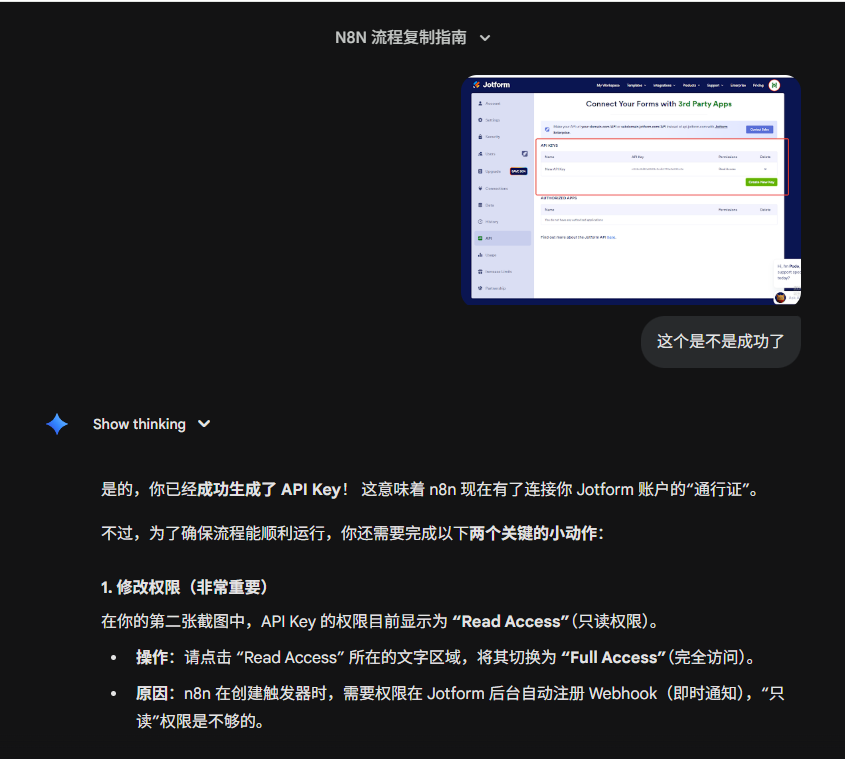This screenshot has width=845, height=759.
Task: Select the user message 这个是不是成功了
Action: pos(721,342)
